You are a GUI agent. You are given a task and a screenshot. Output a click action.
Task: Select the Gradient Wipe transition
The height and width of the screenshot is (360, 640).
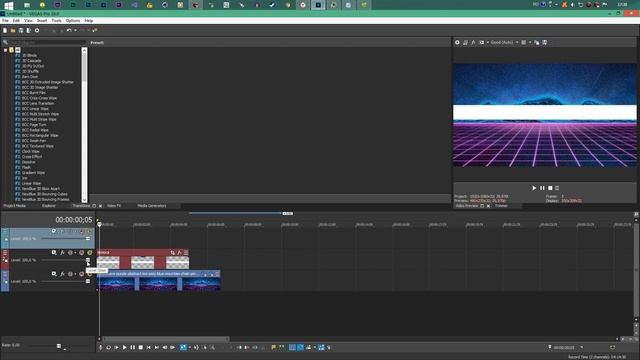(33, 173)
